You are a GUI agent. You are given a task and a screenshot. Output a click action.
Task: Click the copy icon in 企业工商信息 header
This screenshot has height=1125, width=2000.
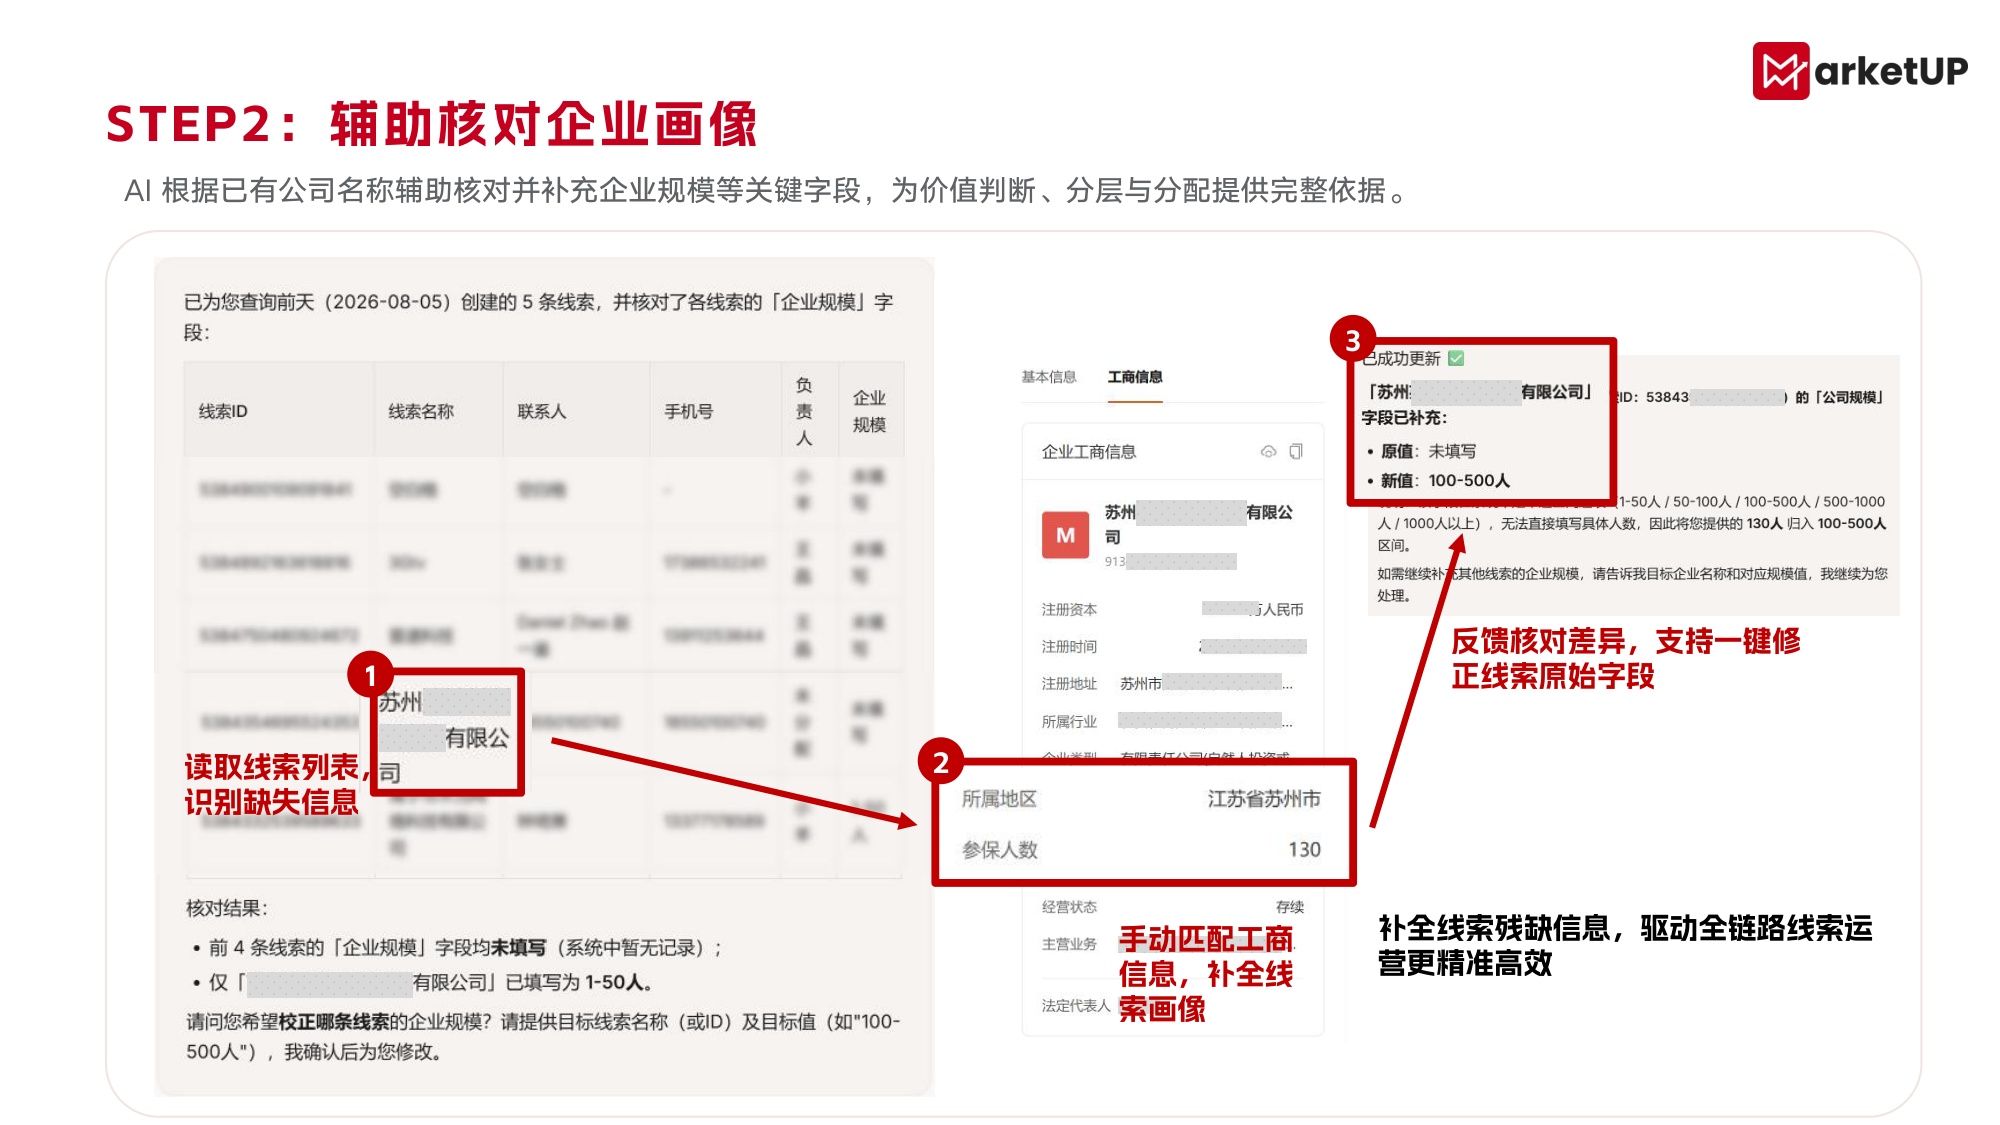(1296, 452)
